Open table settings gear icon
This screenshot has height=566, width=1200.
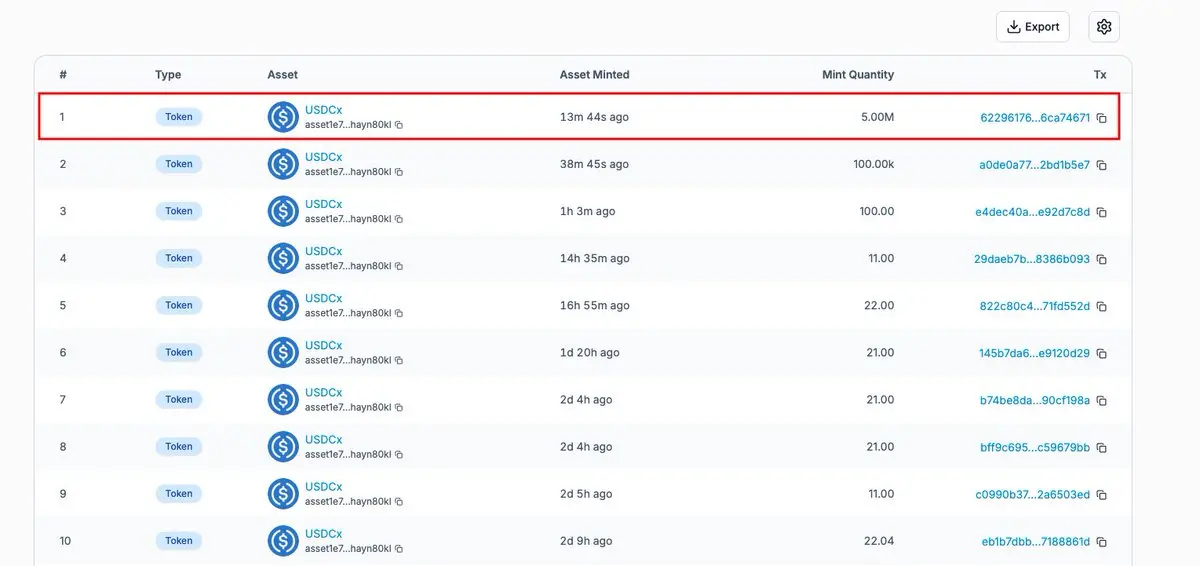point(1104,27)
